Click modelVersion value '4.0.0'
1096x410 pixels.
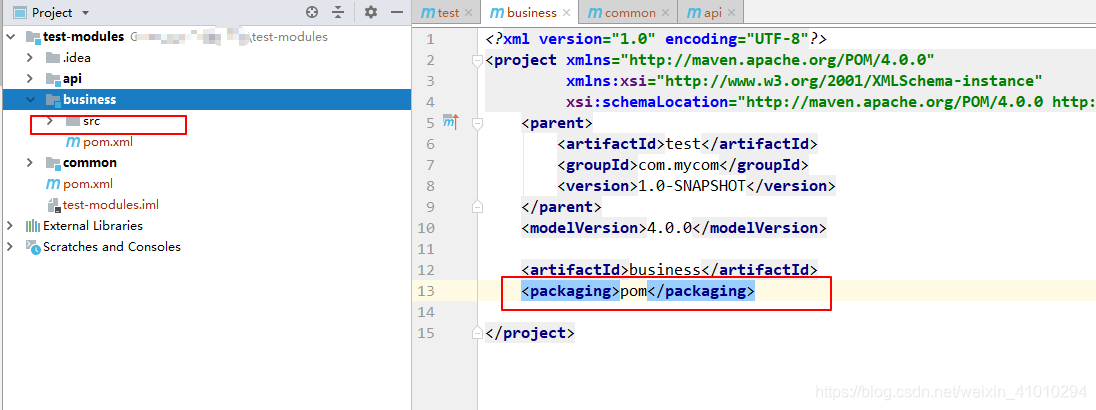pos(670,228)
